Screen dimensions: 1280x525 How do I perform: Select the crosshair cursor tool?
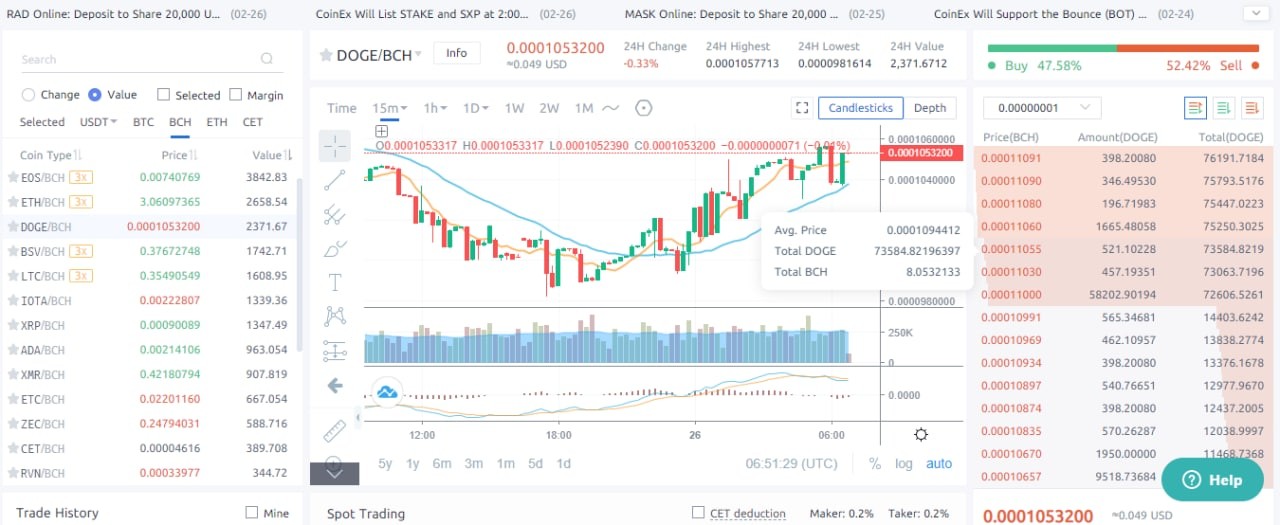pyautogui.click(x=335, y=146)
